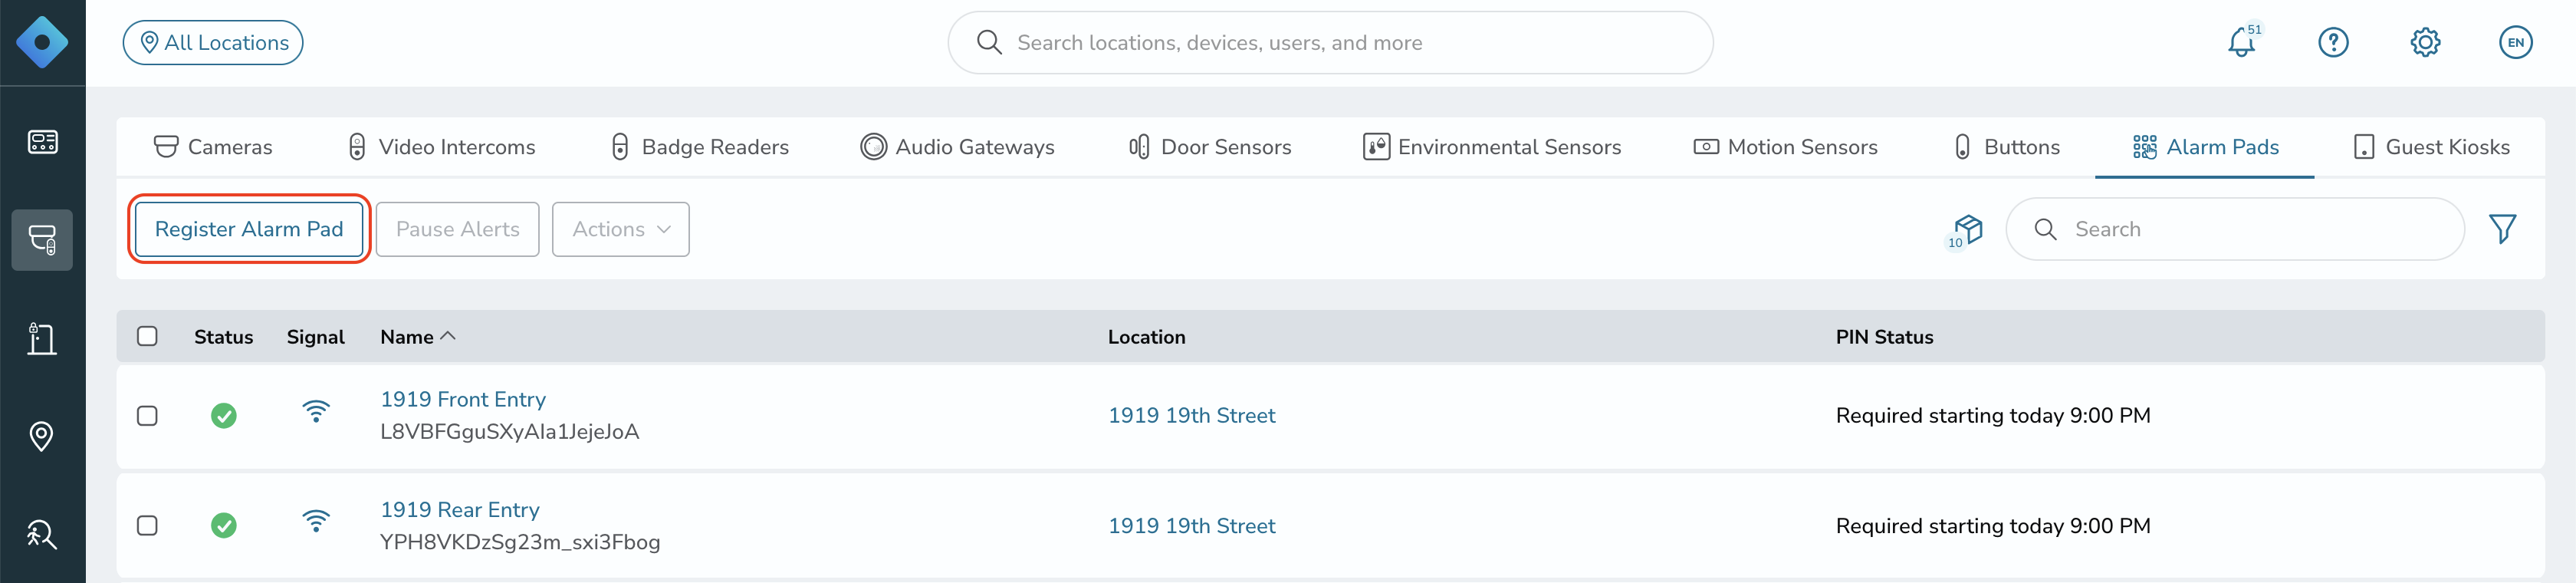Open the locations pin sidebar icon
Image resolution: width=2576 pixels, height=583 pixels.
coord(42,436)
